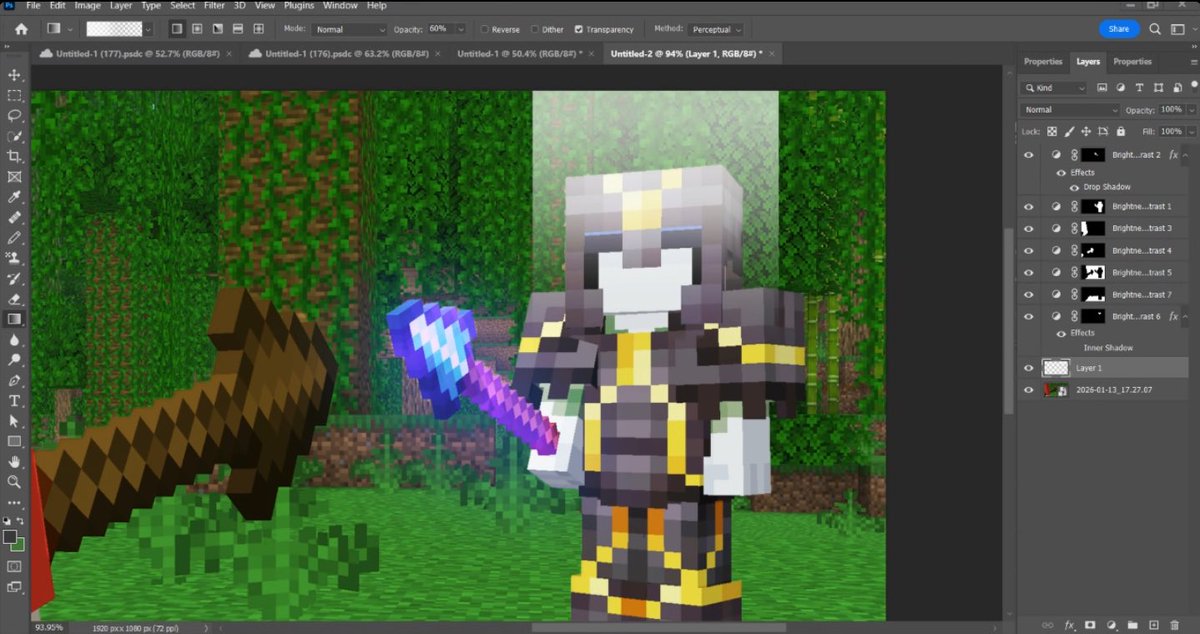Lock transparent pixels in Layers panel
Image resolution: width=1200 pixels, height=634 pixels.
1052,131
